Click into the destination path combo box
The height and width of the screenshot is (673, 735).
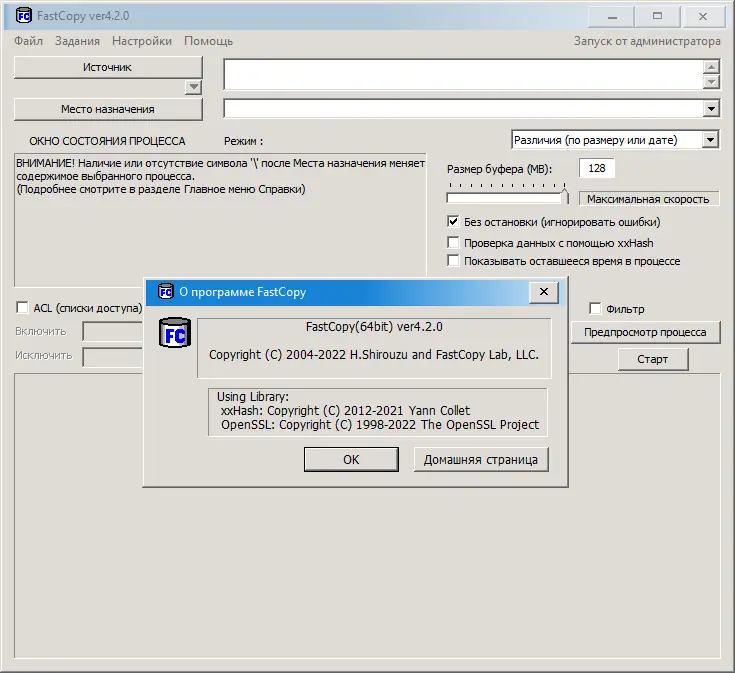(x=464, y=109)
